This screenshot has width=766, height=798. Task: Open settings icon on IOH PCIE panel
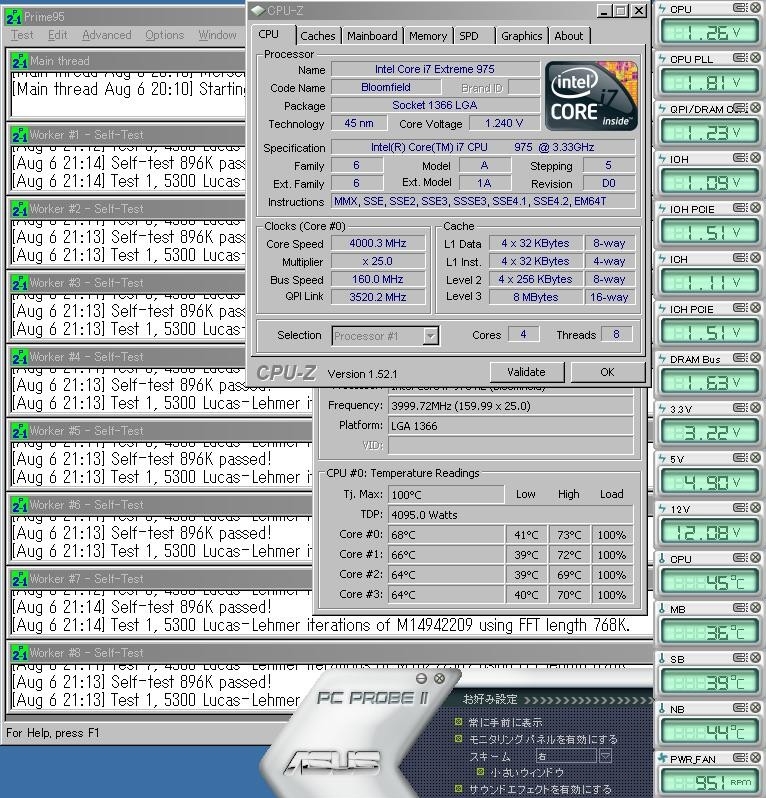coord(740,208)
